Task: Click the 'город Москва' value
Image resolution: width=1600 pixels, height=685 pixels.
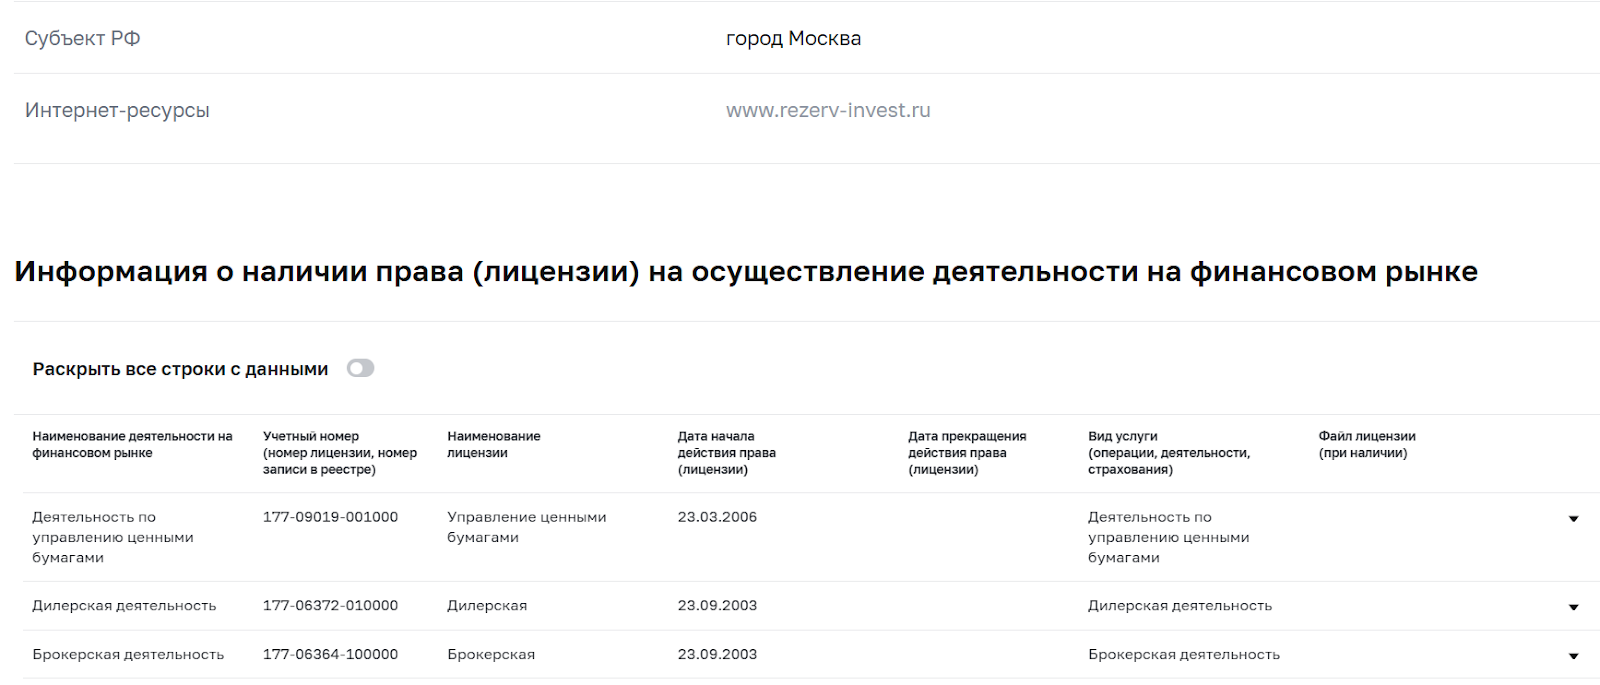Action: coord(793,38)
